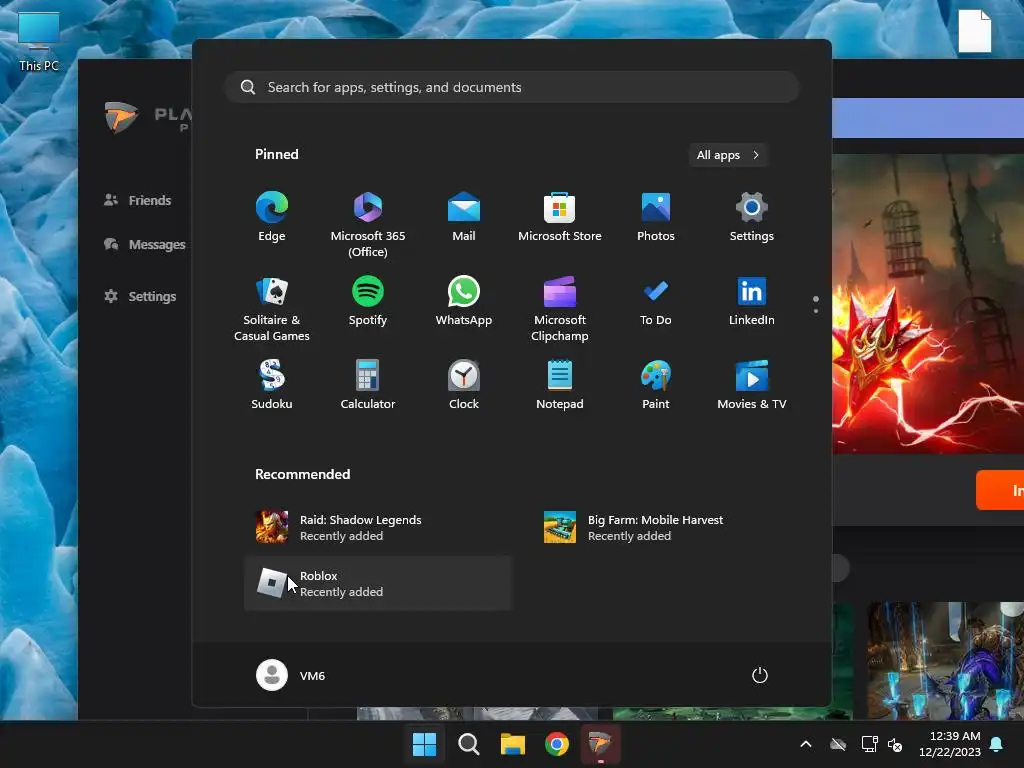Open the pinned Settings gear app
Viewport: 1024px width, 768px height.
pos(752,217)
